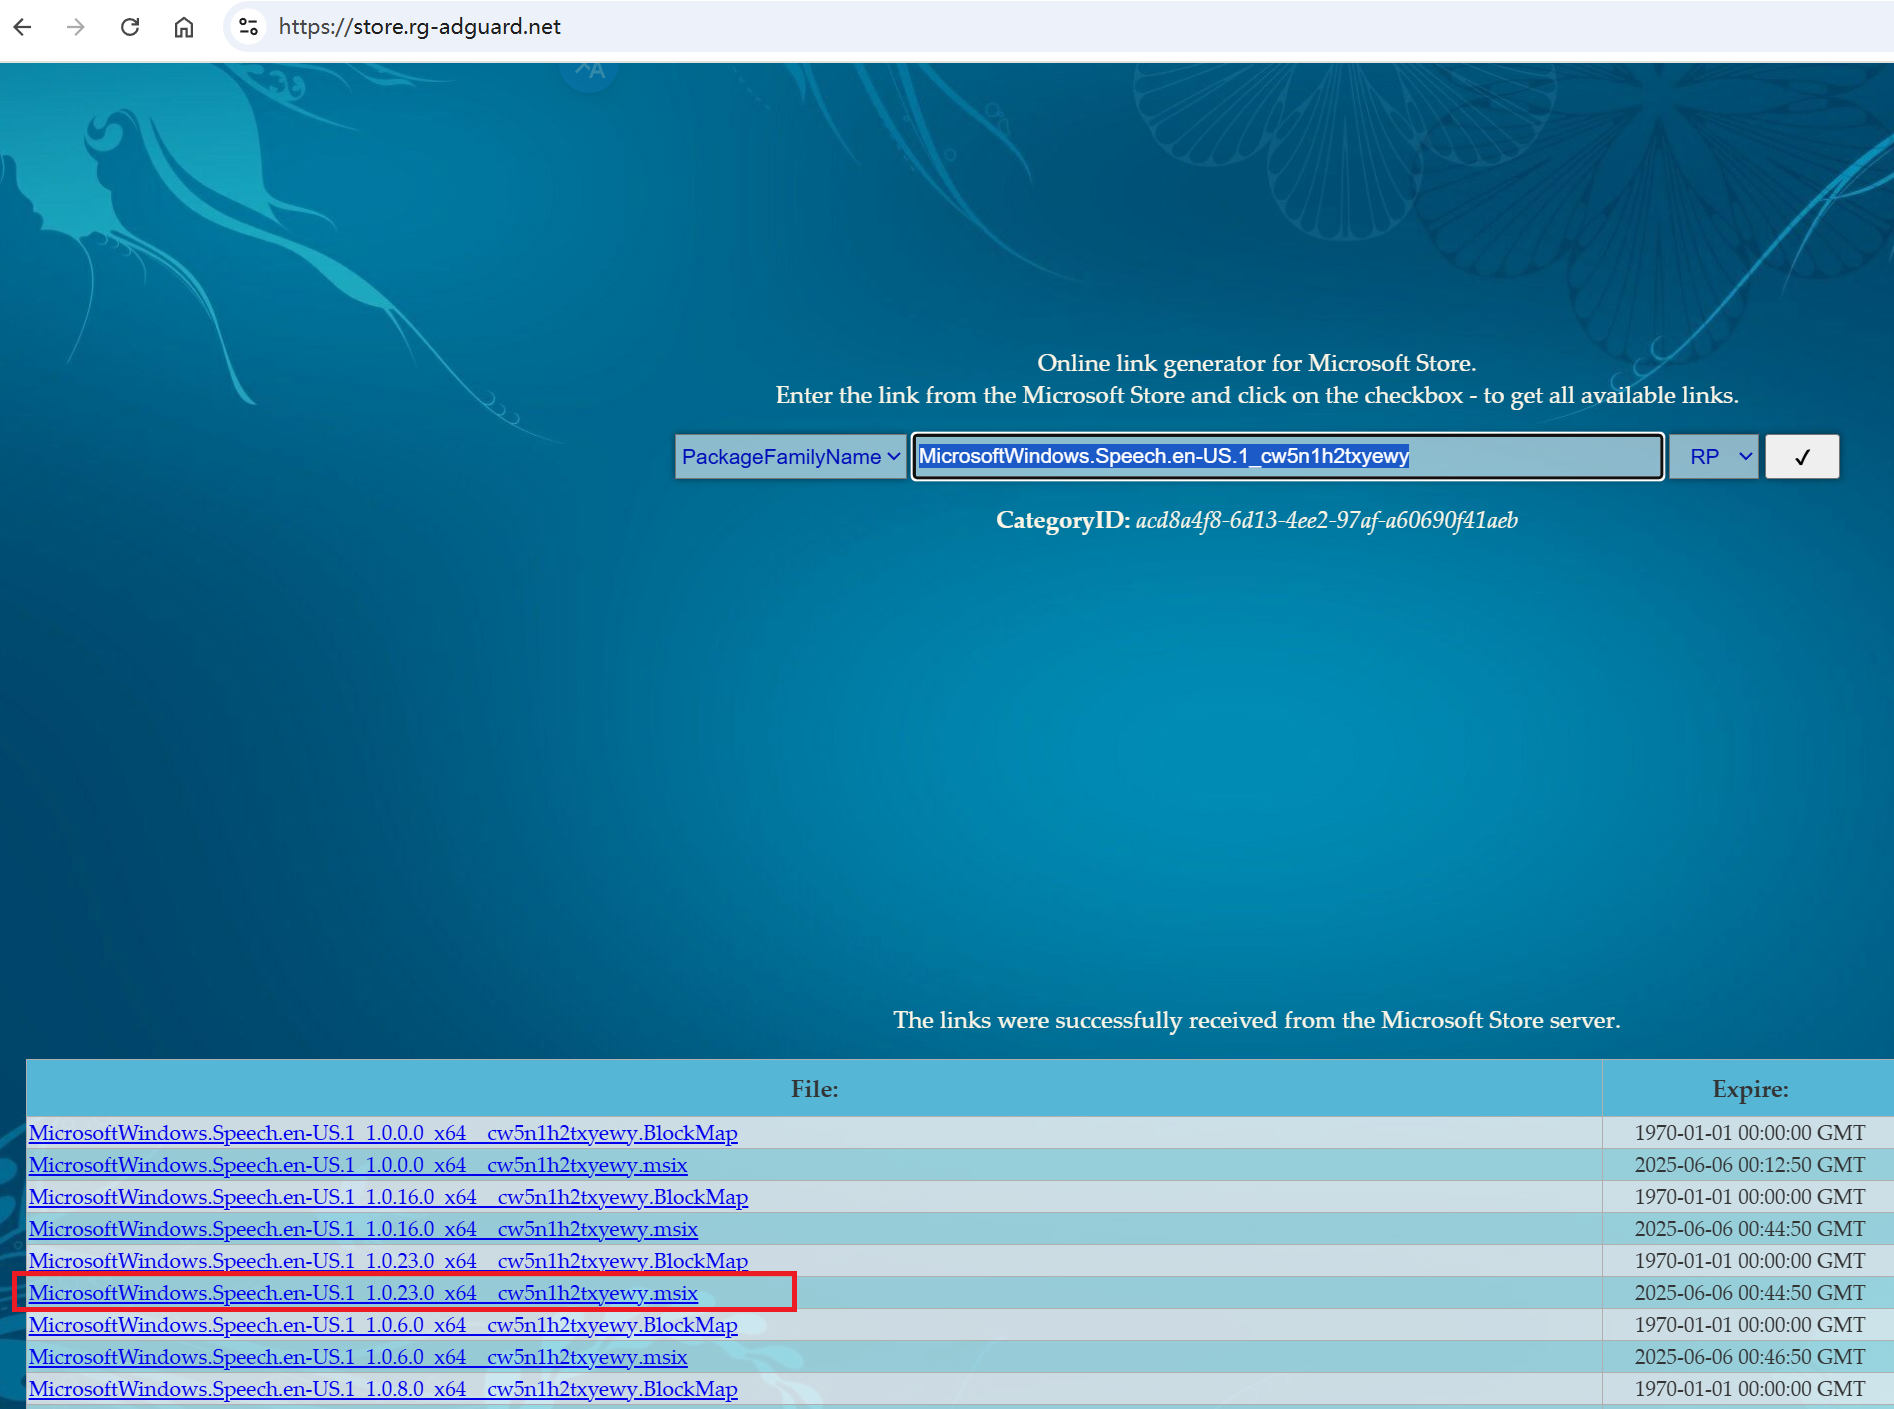Open the RP ring dropdown
Viewport: 1894px width, 1409px height.
1714,457
